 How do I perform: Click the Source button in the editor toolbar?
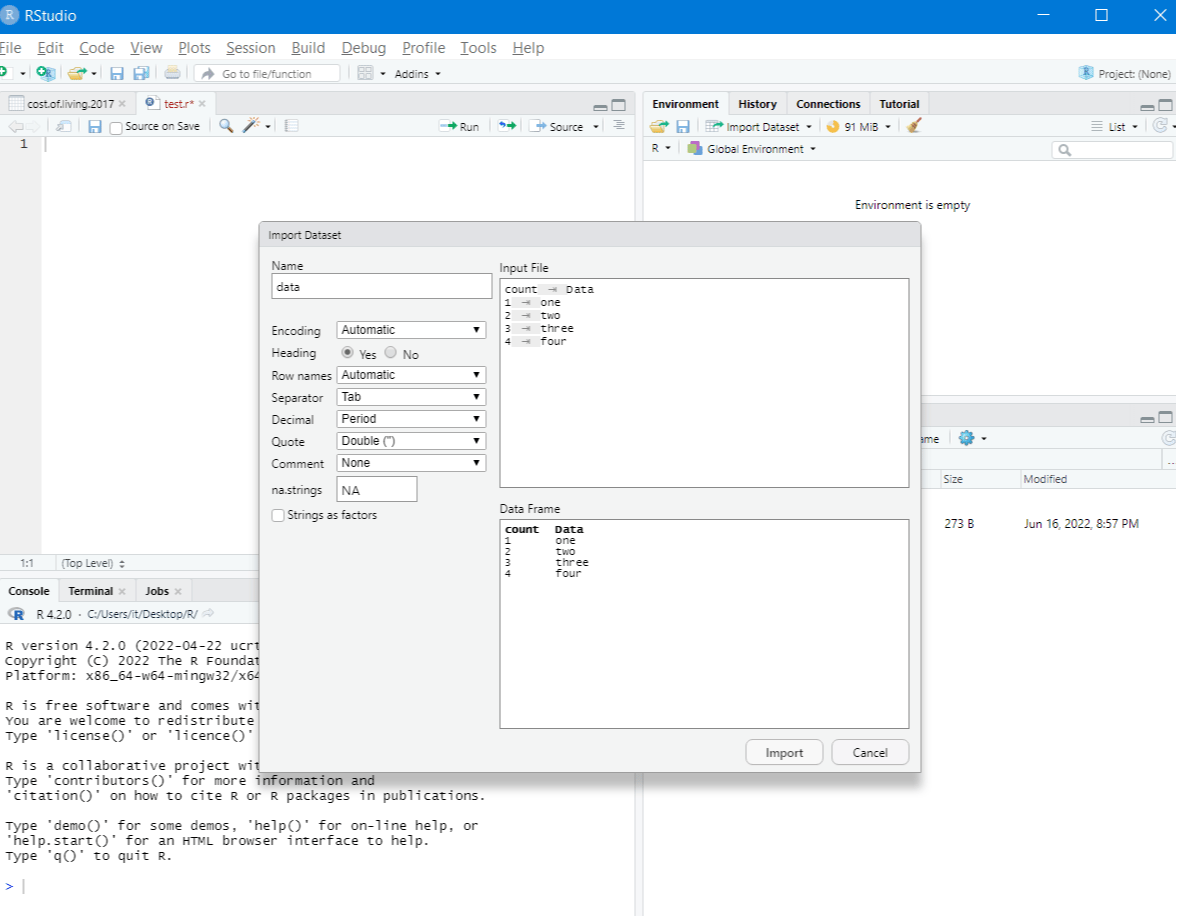(556, 126)
